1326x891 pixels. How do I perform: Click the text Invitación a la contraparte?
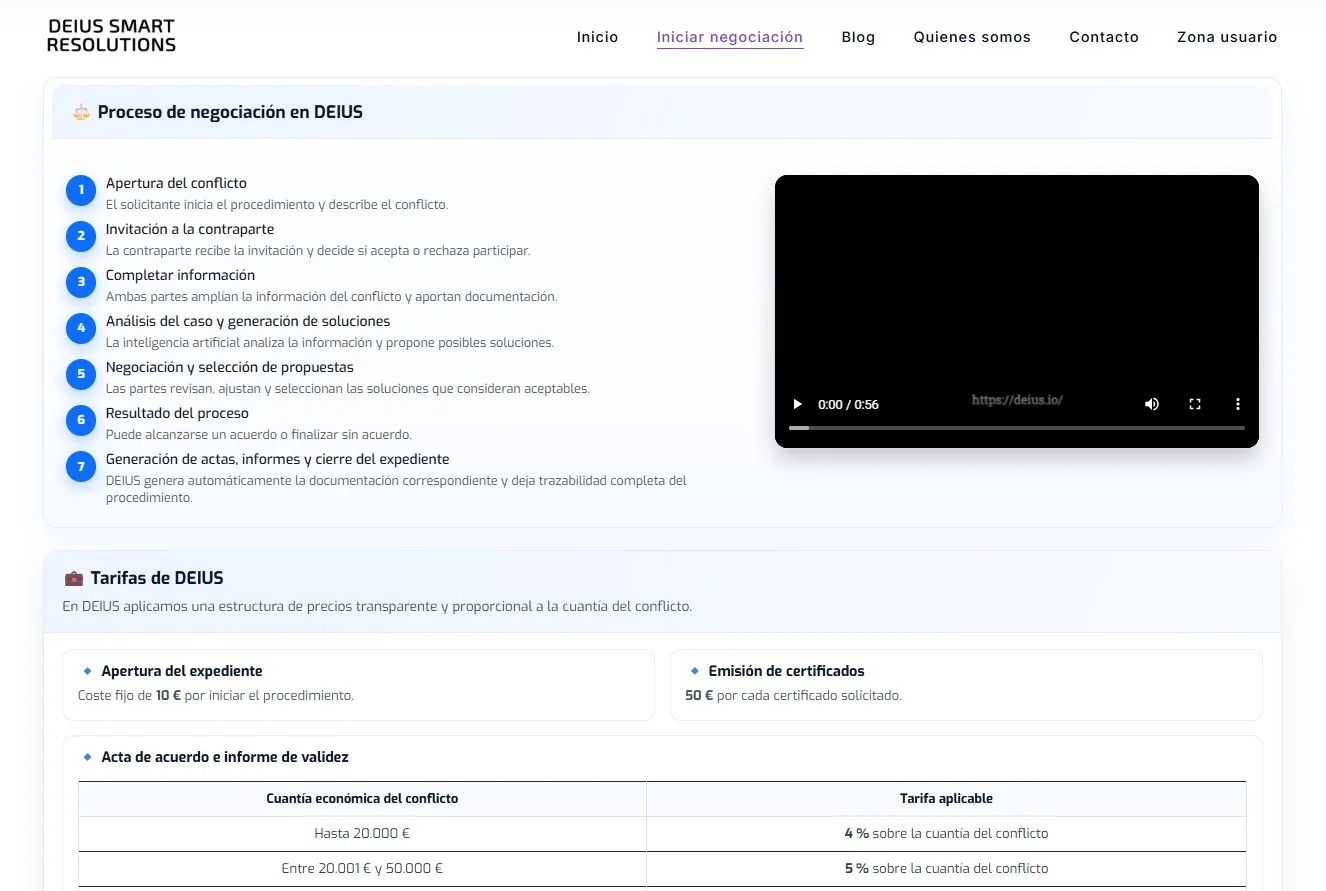click(190, 229)
